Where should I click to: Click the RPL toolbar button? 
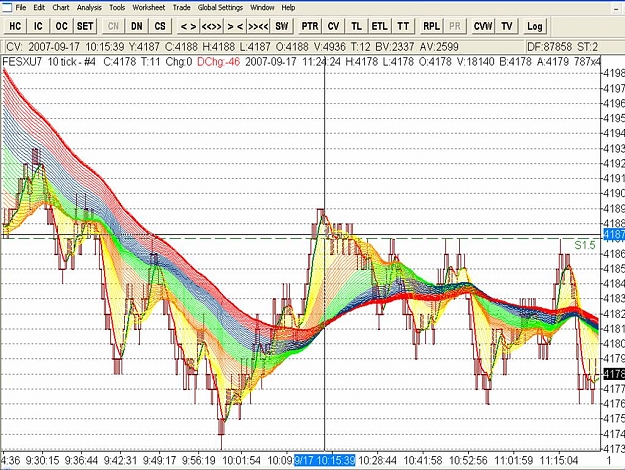pos(431,26)
